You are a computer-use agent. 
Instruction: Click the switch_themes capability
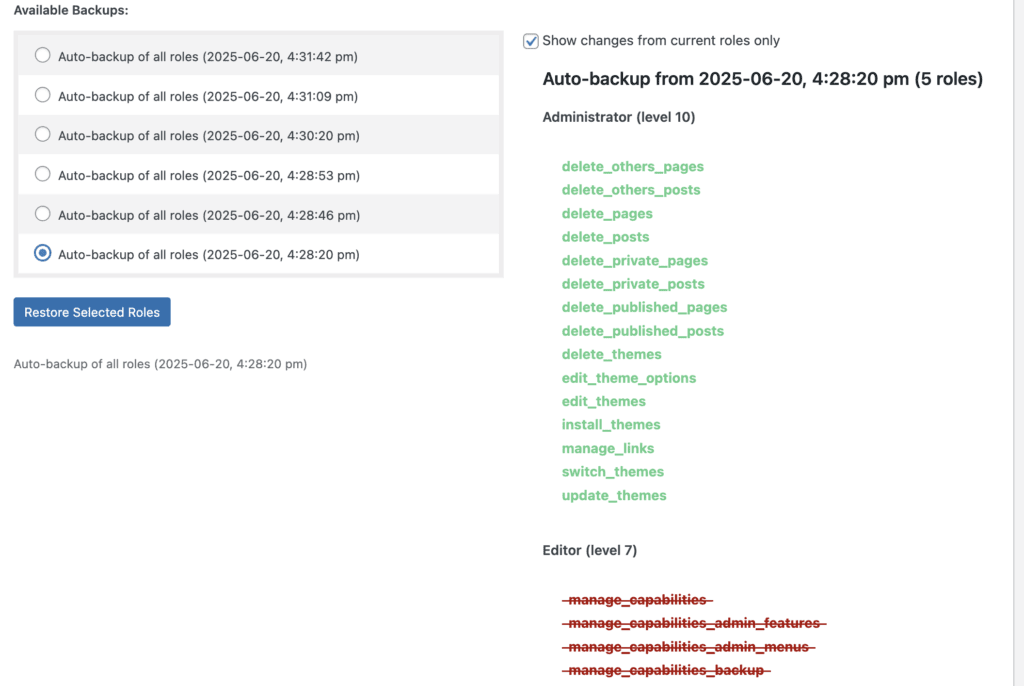613,471
